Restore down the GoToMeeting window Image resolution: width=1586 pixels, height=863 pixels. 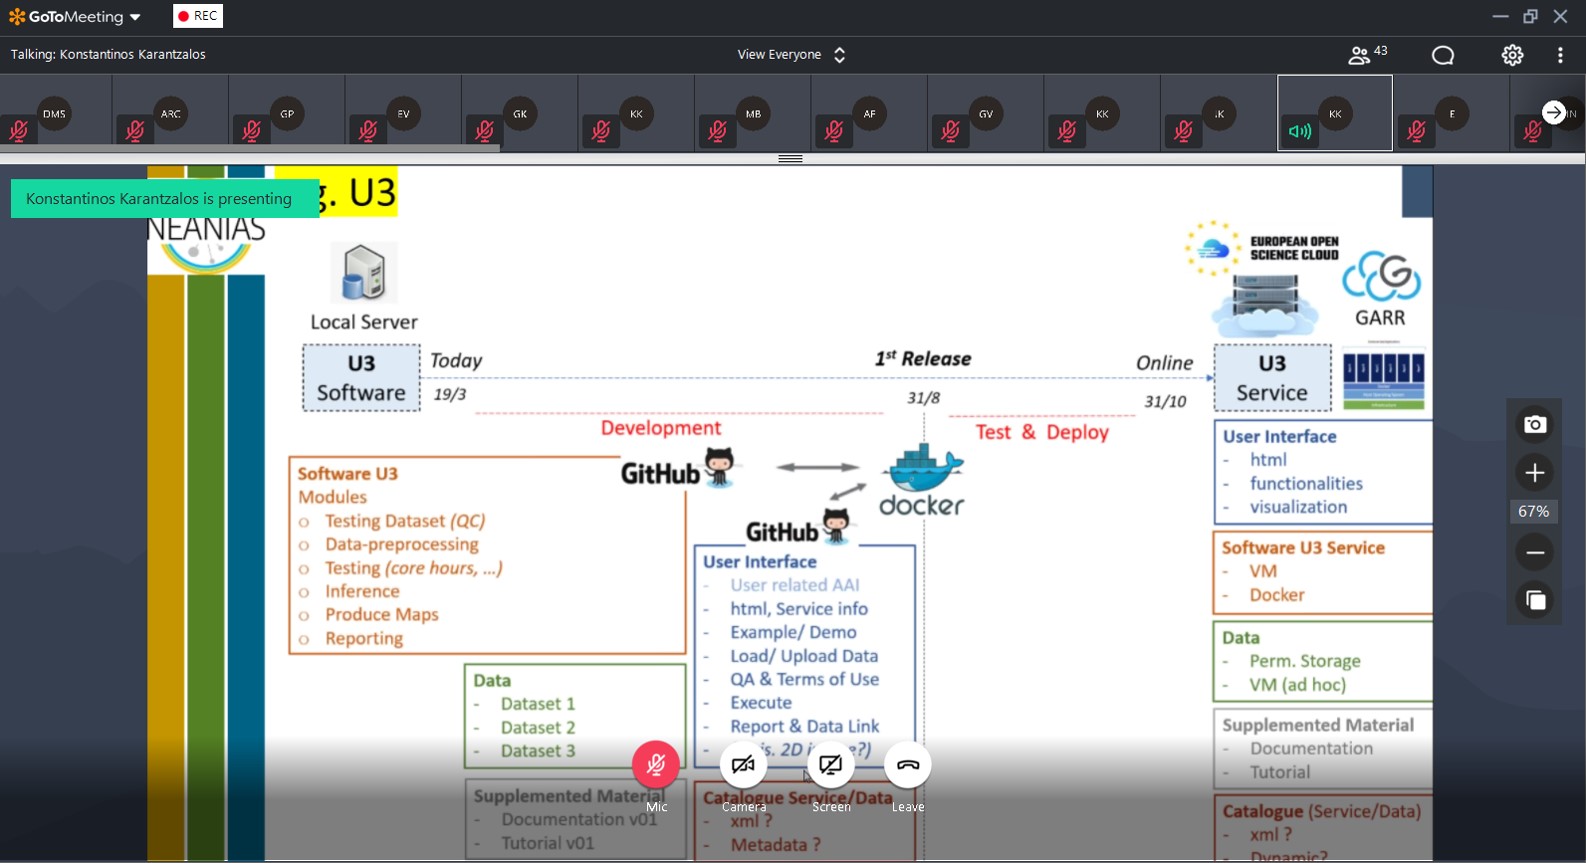pos(1530,16)
